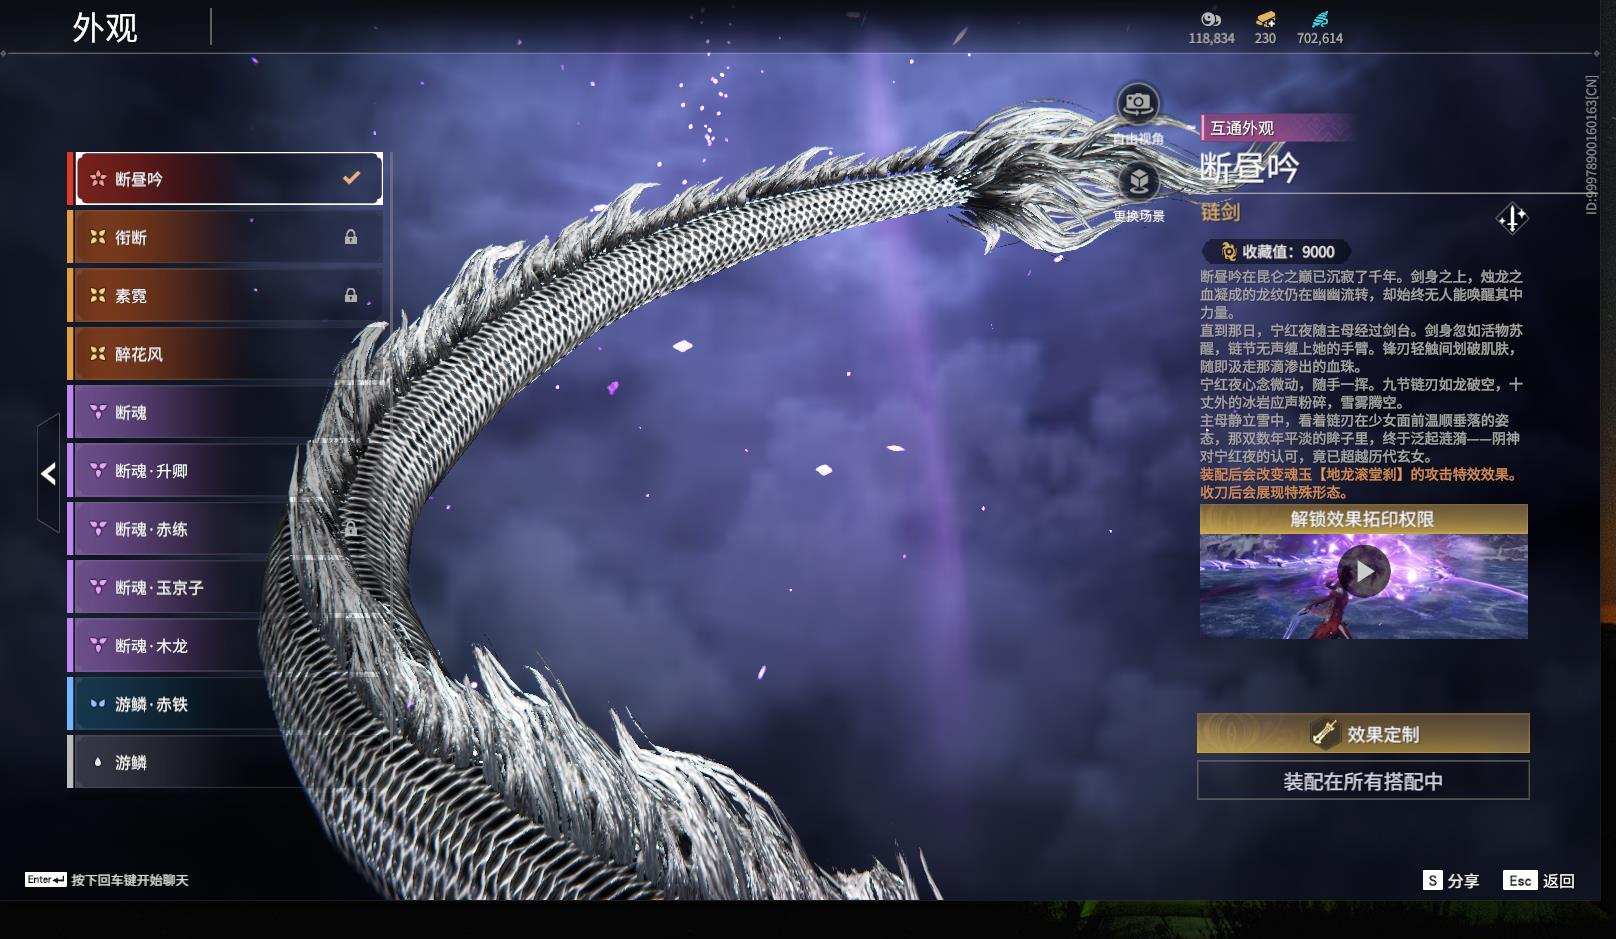Click the checkmark on the 断昼吟 entry

click(350, 177)
